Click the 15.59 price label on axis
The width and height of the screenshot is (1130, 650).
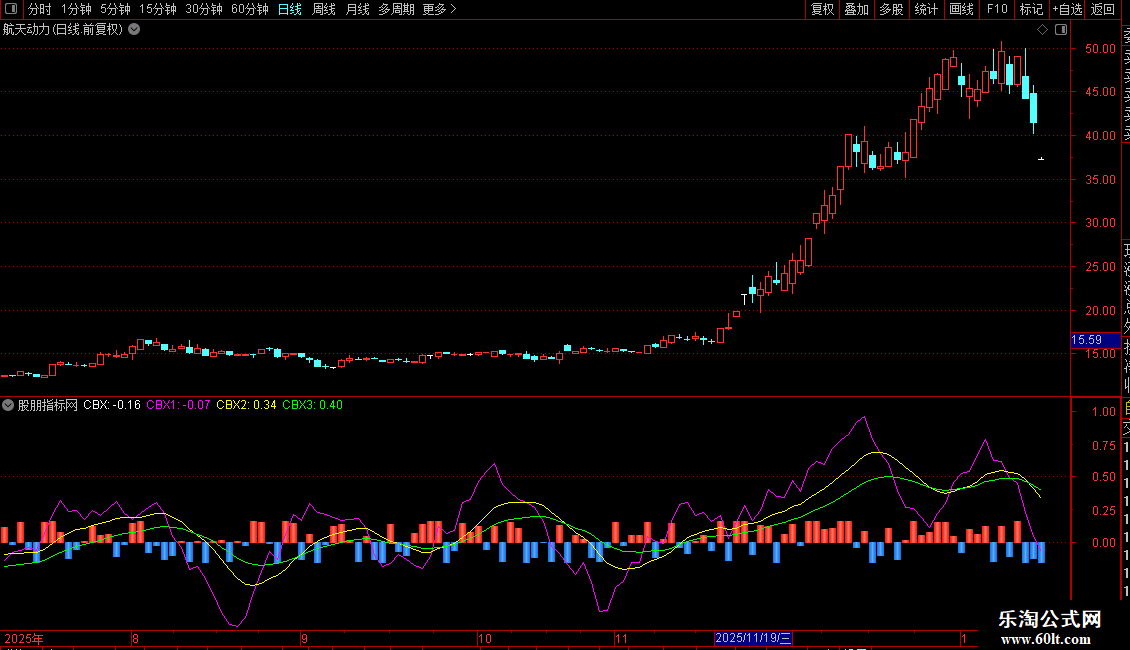pyautogui.click(x=1095, y=340)
